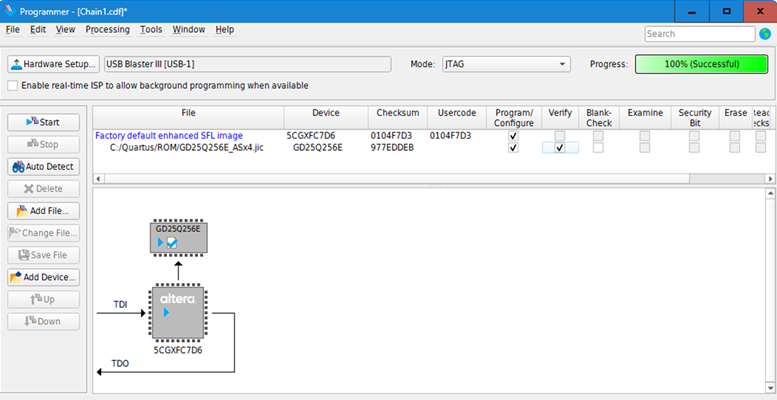The height and width of the screenshot is (400, 777).
Task: Toggle Program/Configure for the factory default SFL image
Action: 513,135
